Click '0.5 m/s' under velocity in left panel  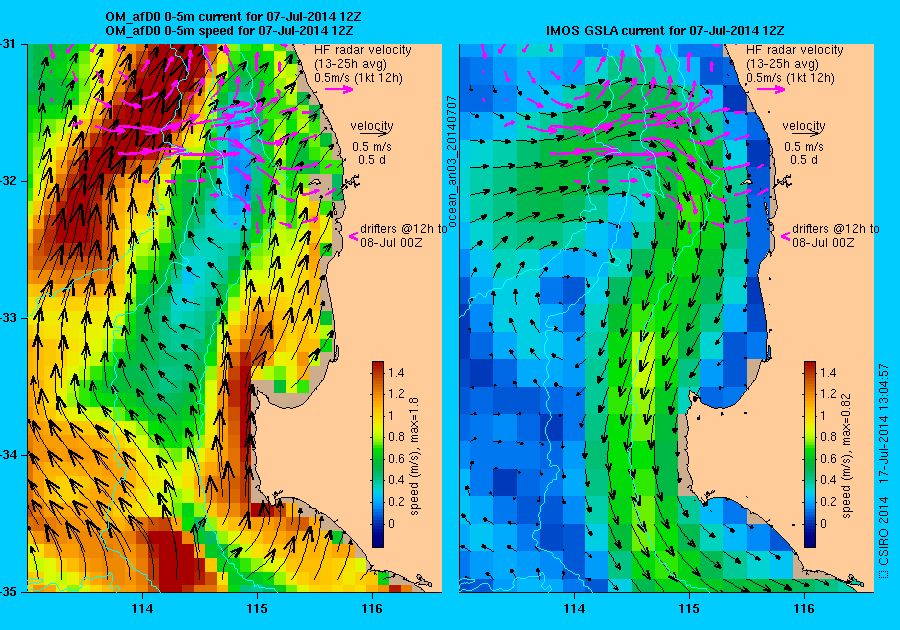click(x=372, y=147)
